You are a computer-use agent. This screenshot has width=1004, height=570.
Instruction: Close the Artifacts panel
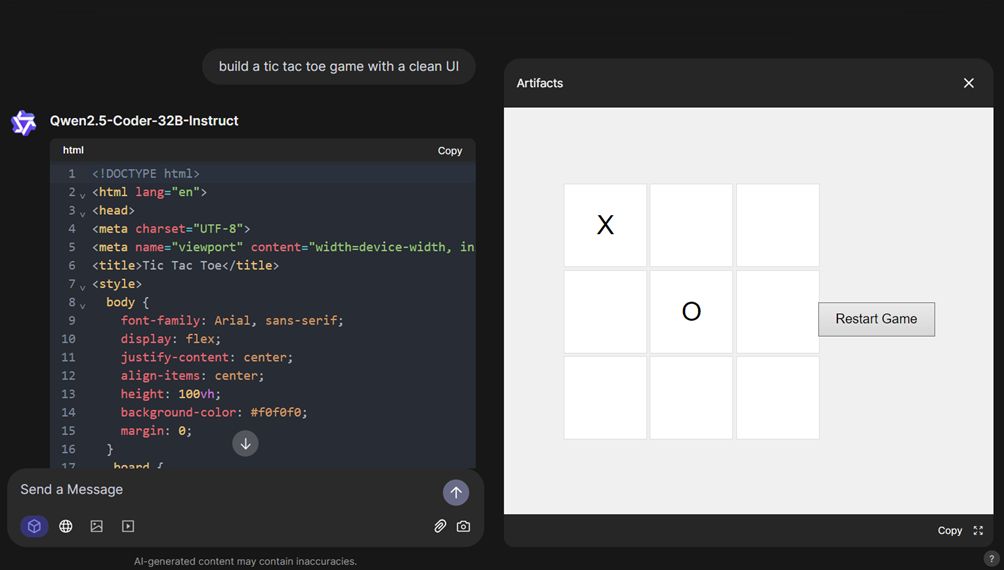(968, 83)
